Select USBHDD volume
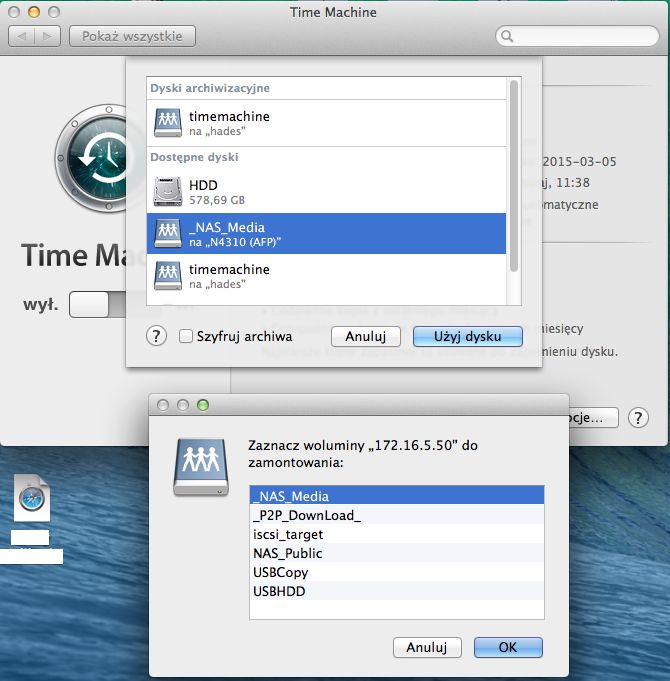The width and height of the screenshot is (670, 681). (x=397, y=591)
